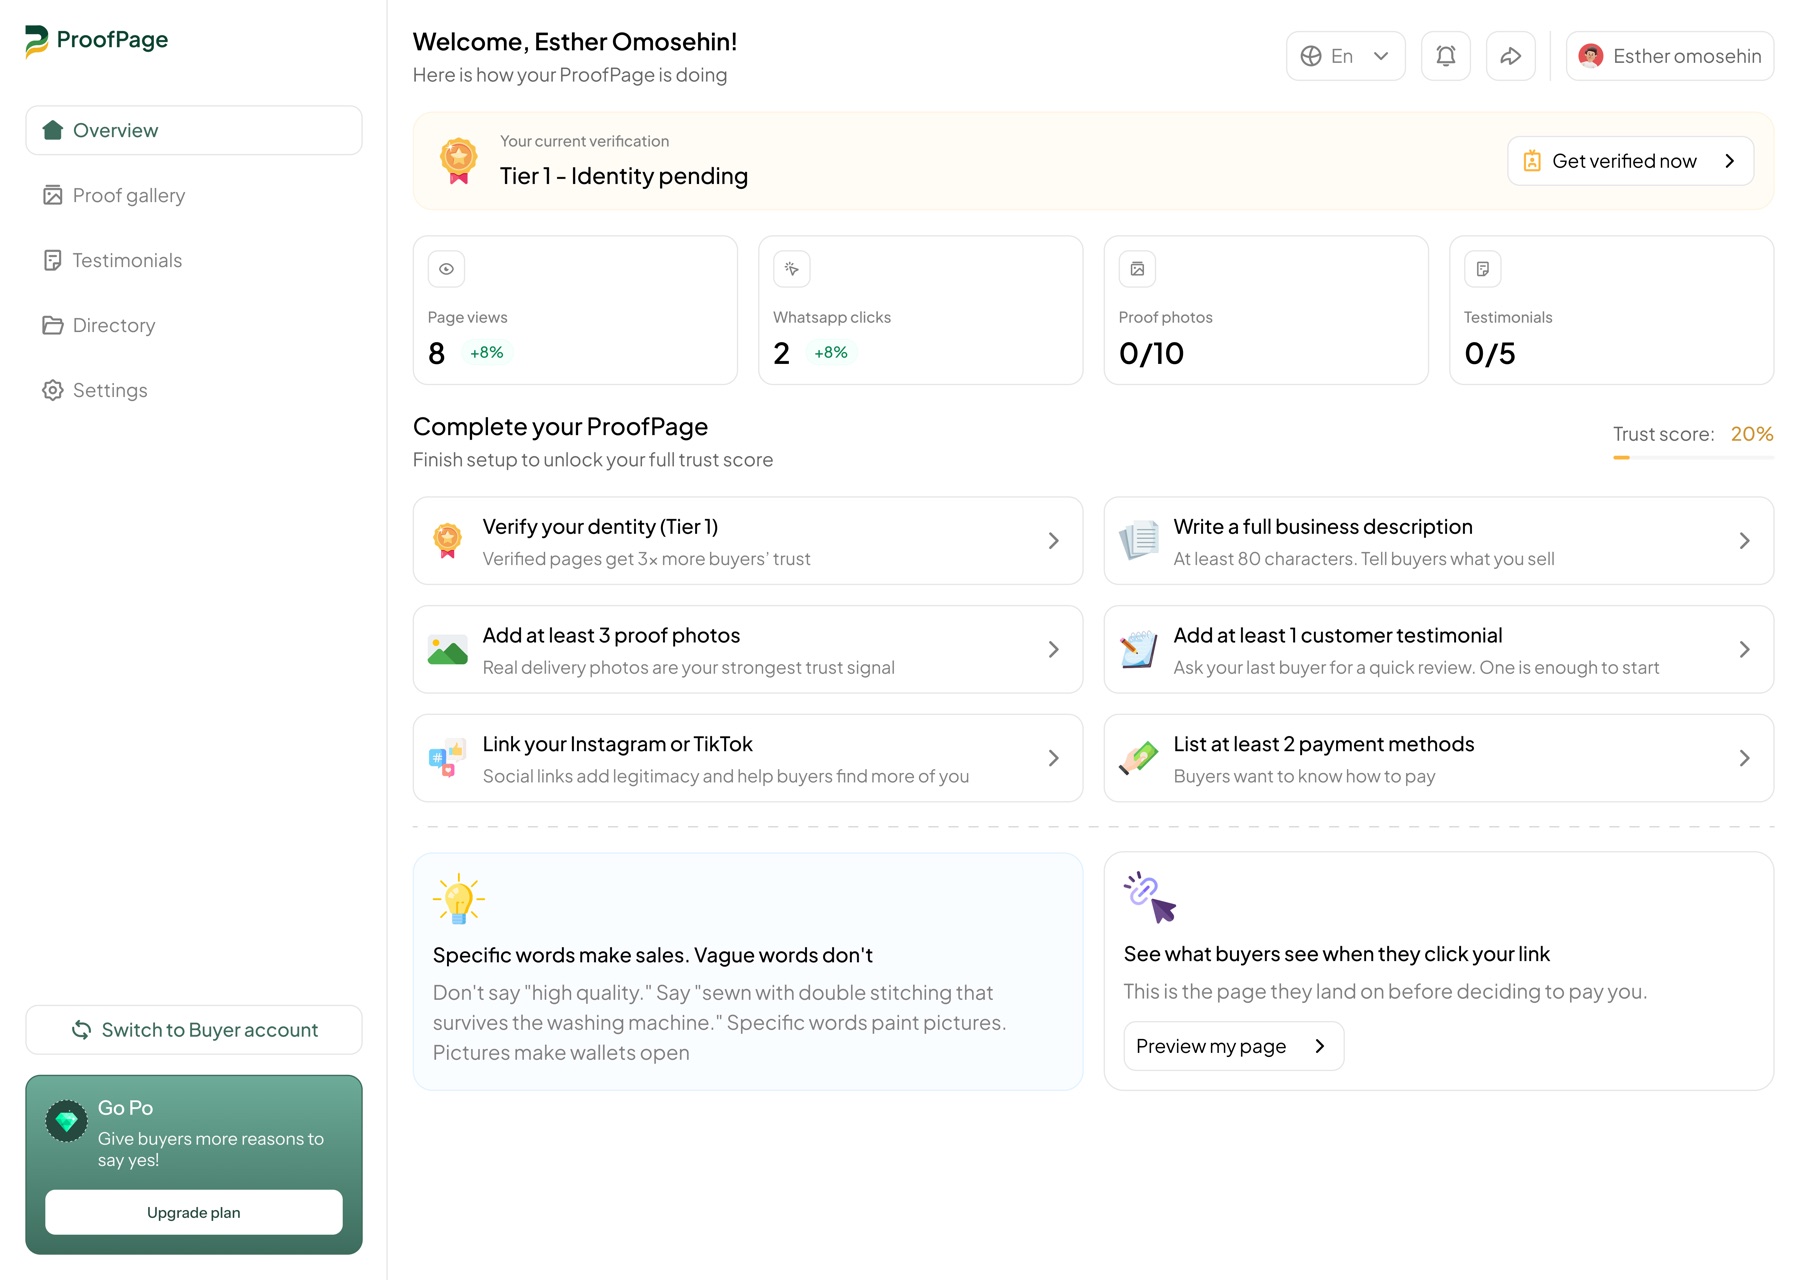Click Whatsapp clicks +8% badge
The width and height of the screenshot is (1800, 1280).
[x=831, y=353]
